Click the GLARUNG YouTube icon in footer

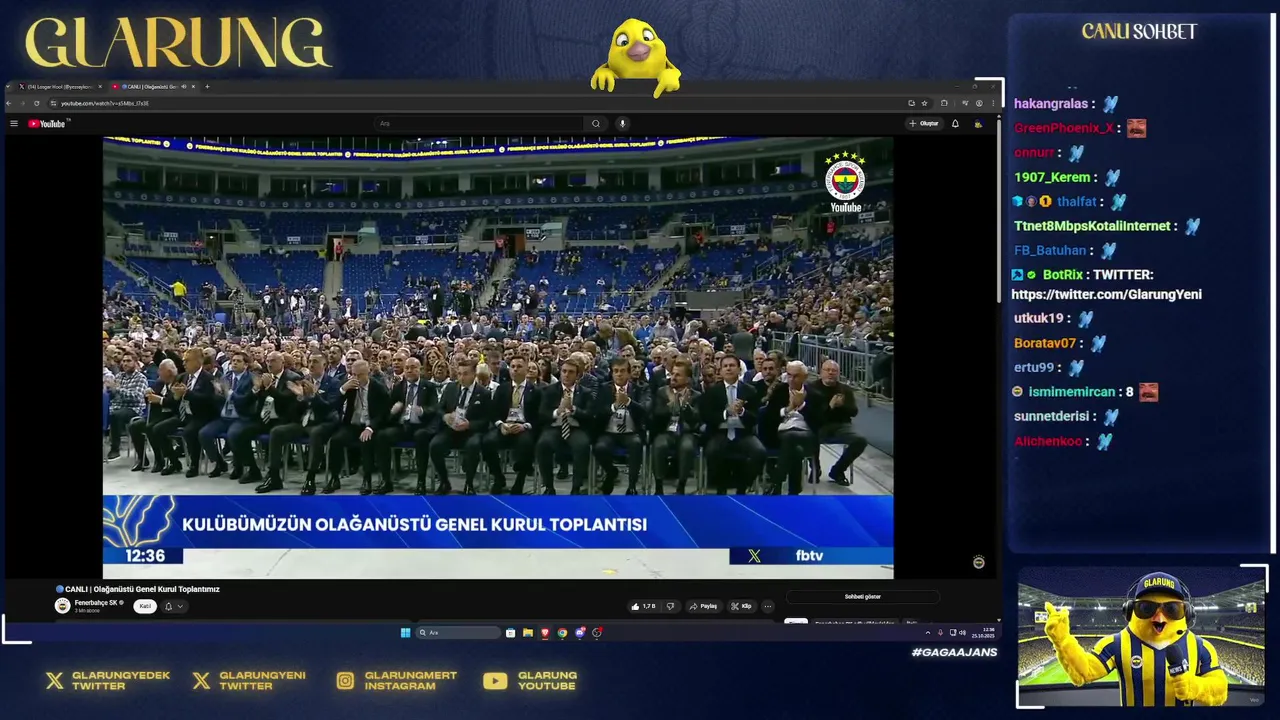pyautogui.click(x=495, y=681)
